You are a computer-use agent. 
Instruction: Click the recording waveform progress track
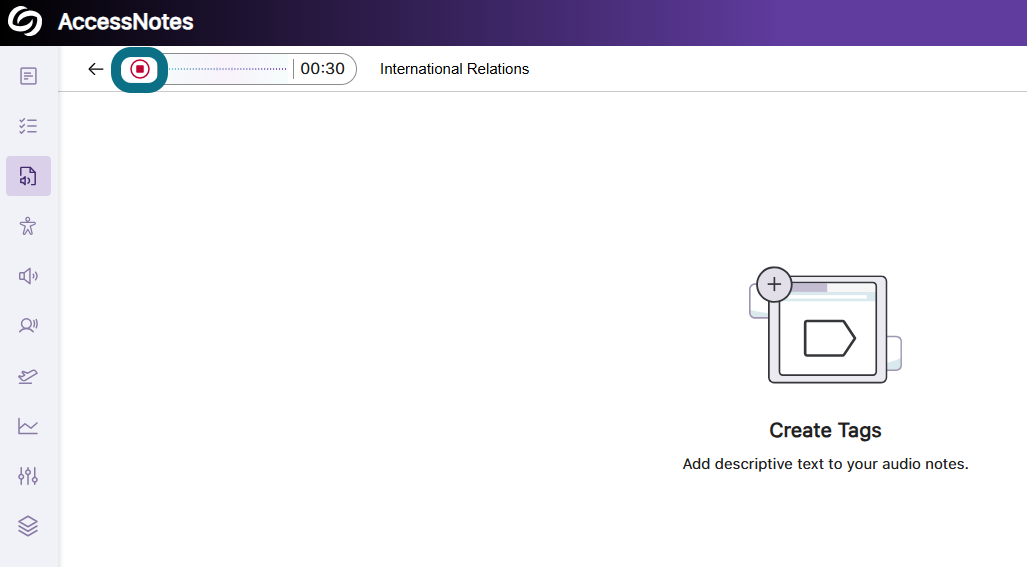tap(227, 69)
